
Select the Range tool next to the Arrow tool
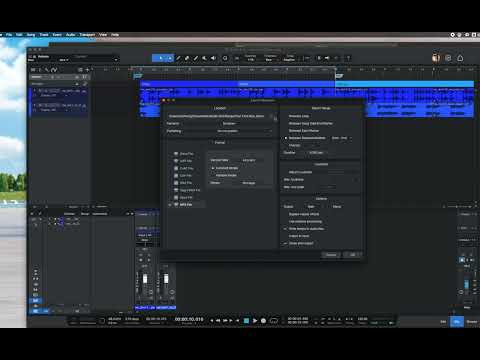click(170, 58)
